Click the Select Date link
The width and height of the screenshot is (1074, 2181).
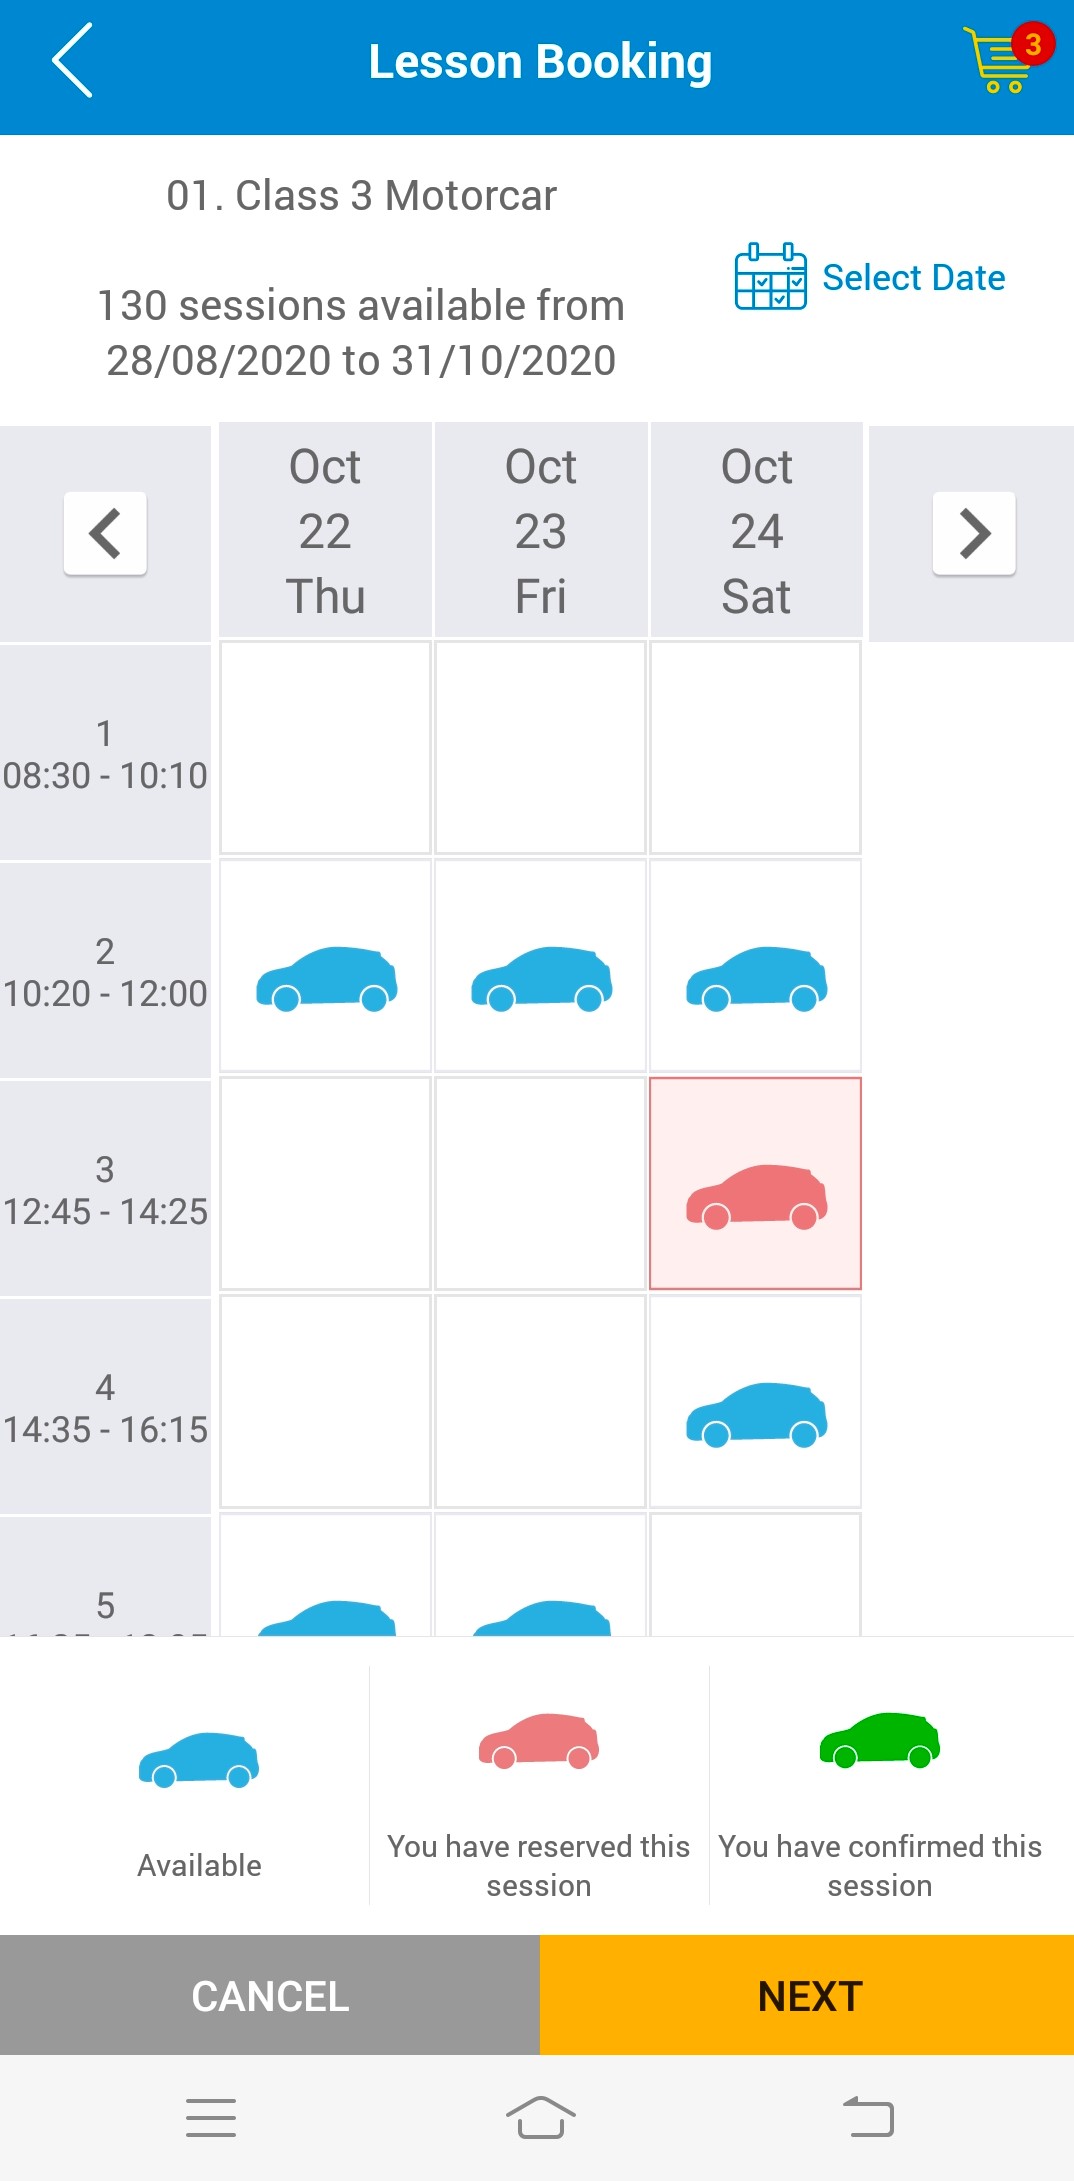913,278
